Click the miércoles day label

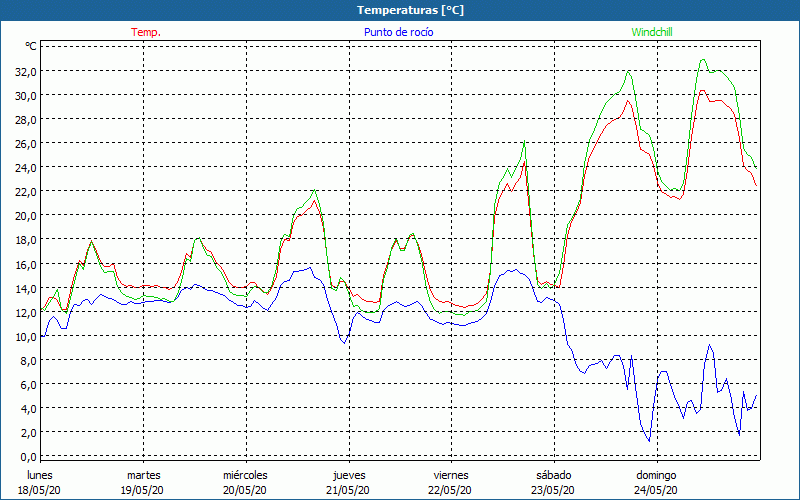[x=245, y=475]
